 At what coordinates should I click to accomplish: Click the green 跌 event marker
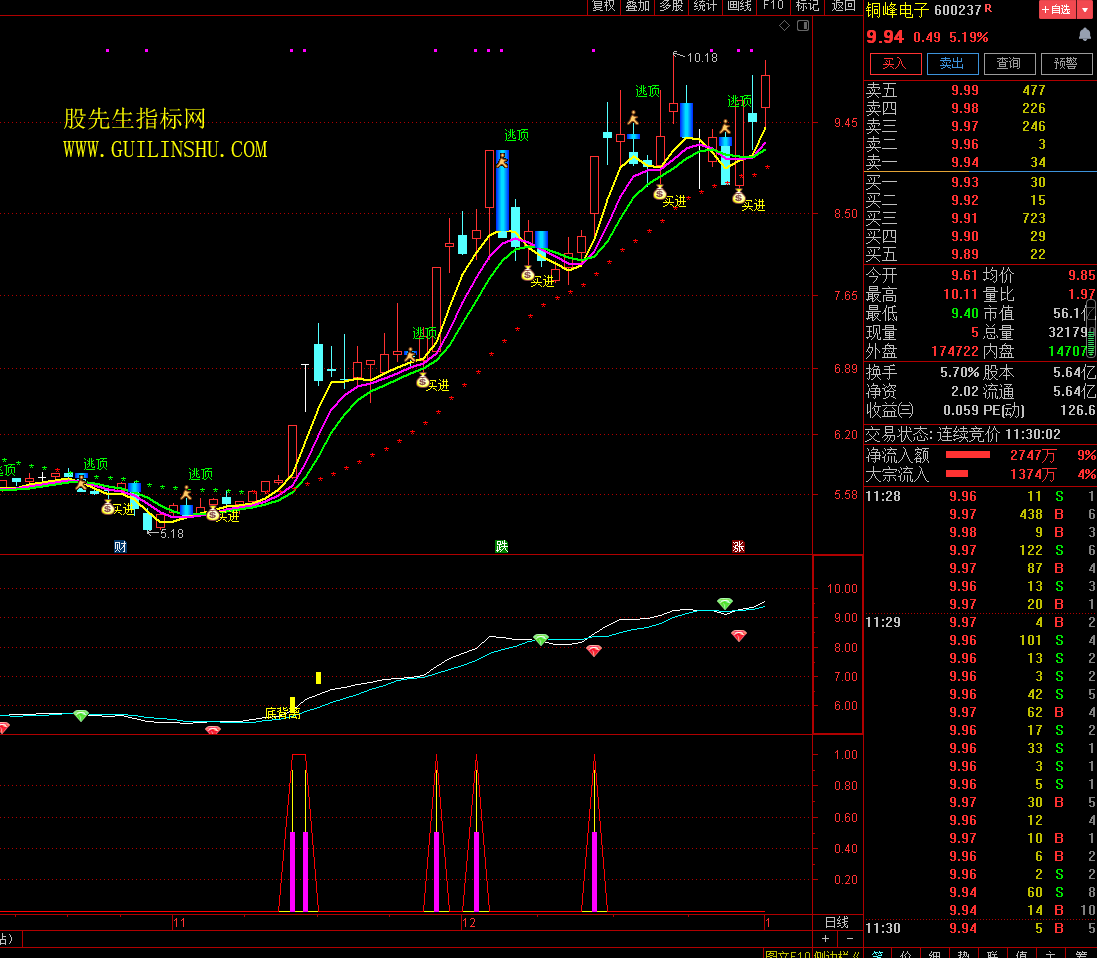point(502,547)
